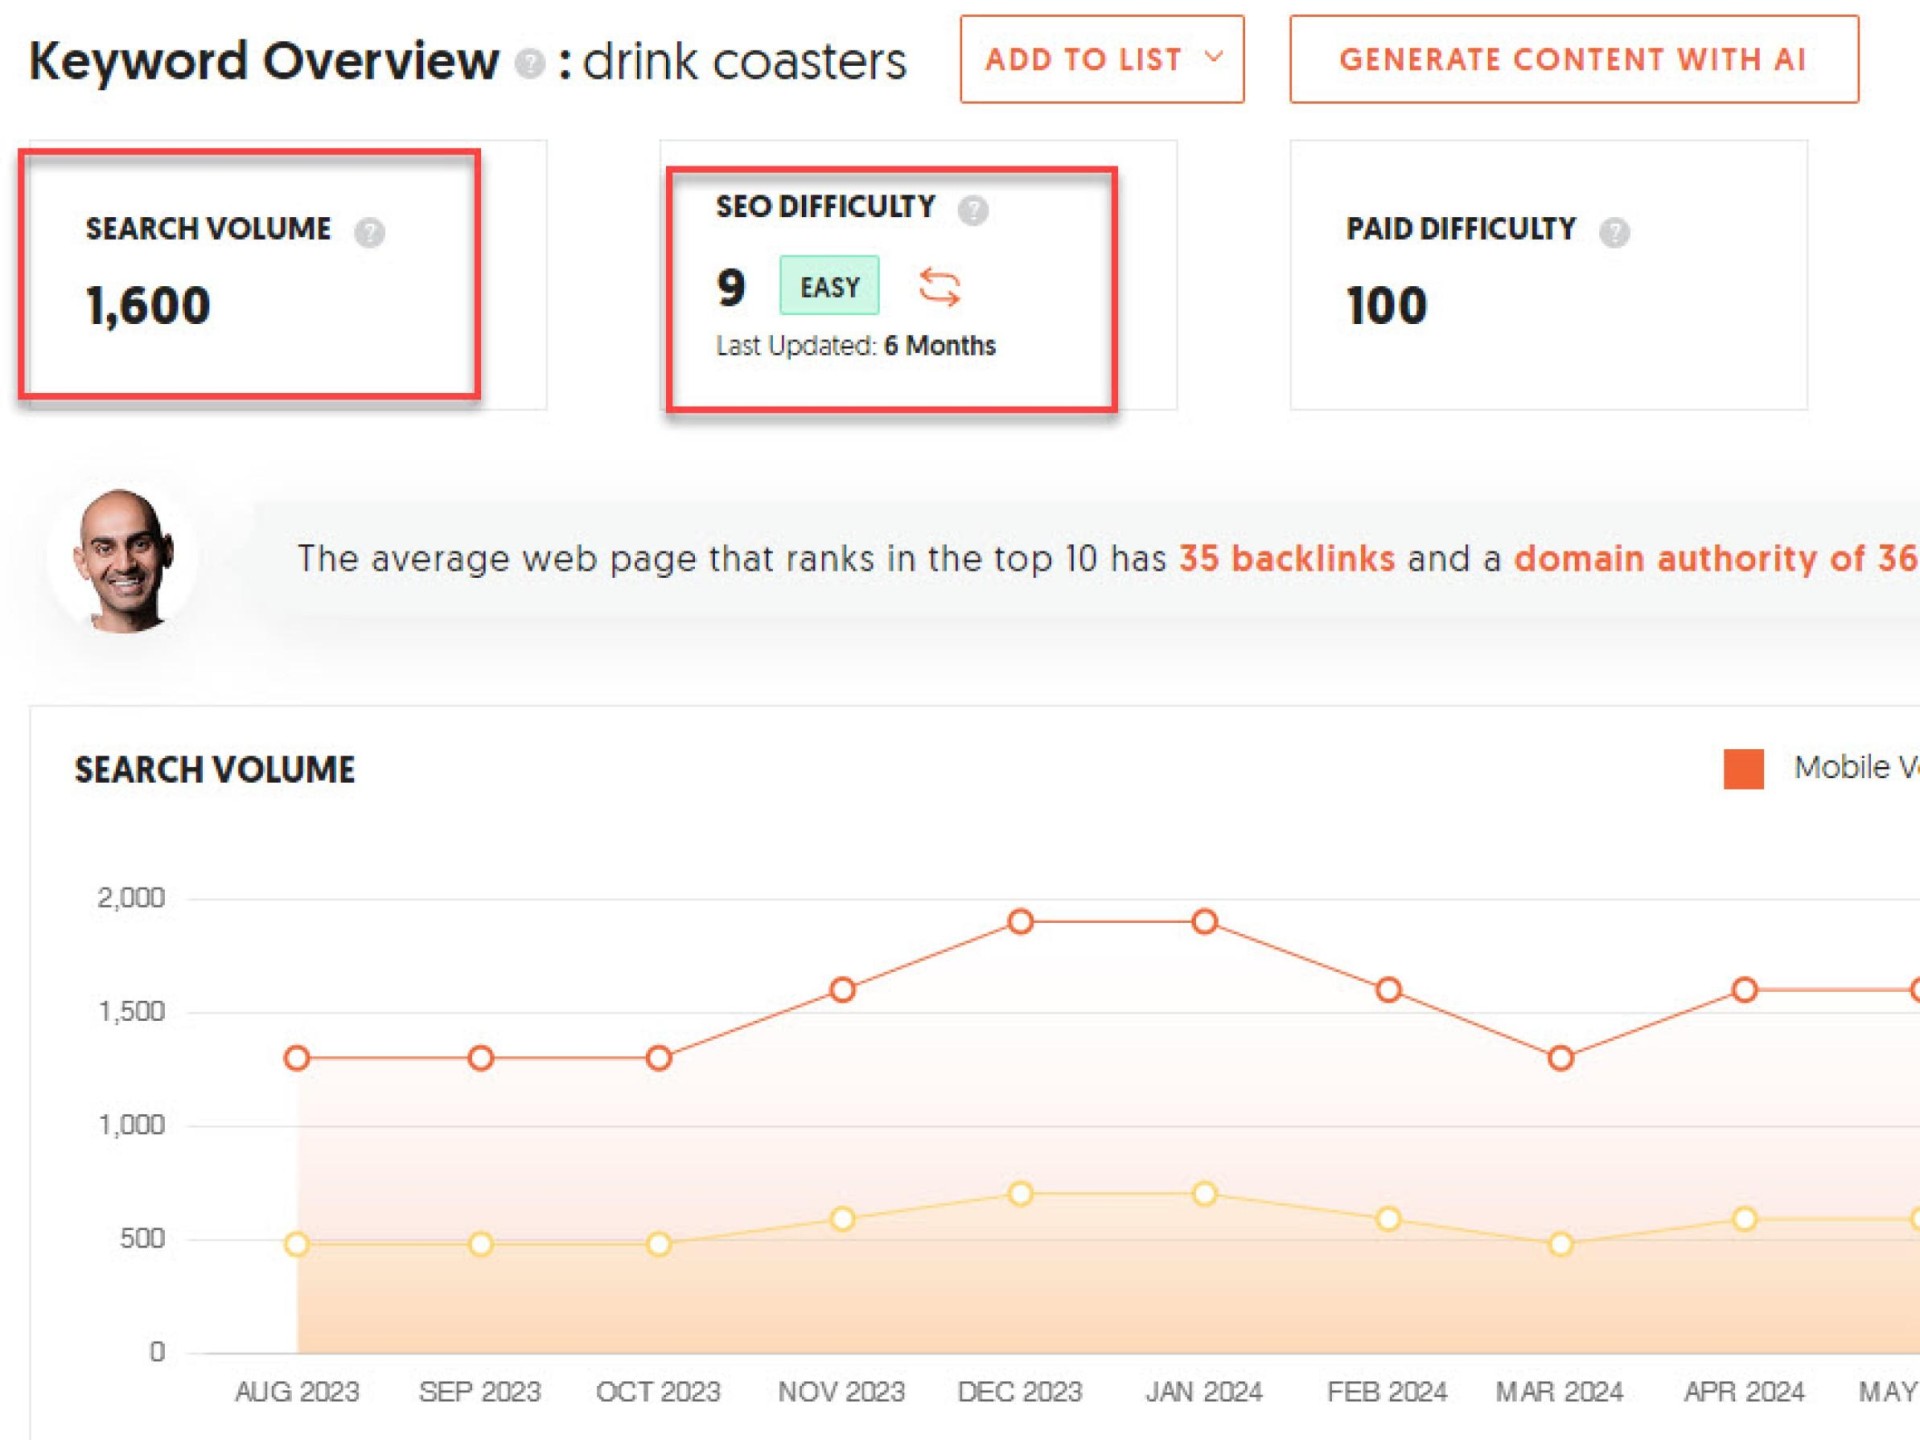1920x1440 pixels.
Task: Click domain authority of 36 text
Action: point(1714,558)
